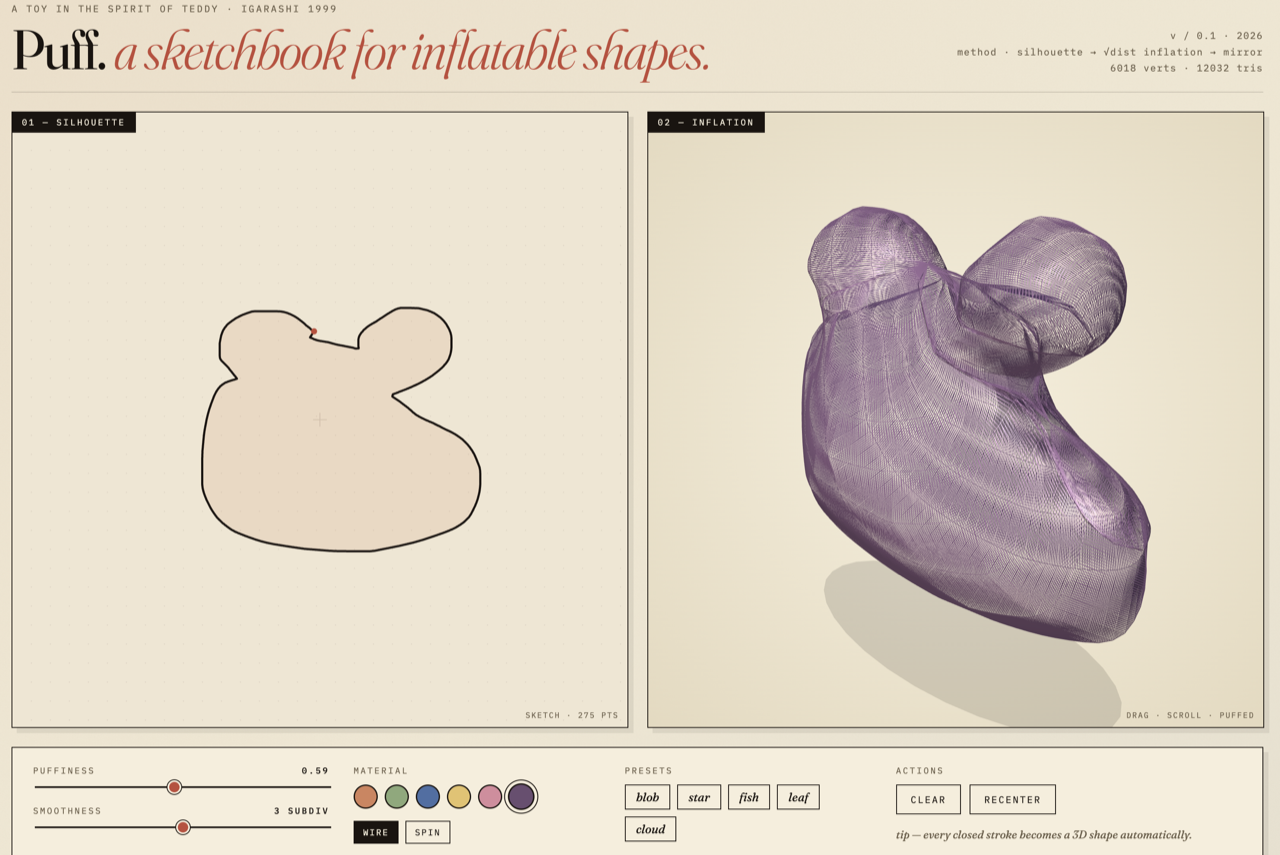1280x855 pixels.
Task: Click the crosshair at silhouette canvas center
Action: click(x=320, y=420)
